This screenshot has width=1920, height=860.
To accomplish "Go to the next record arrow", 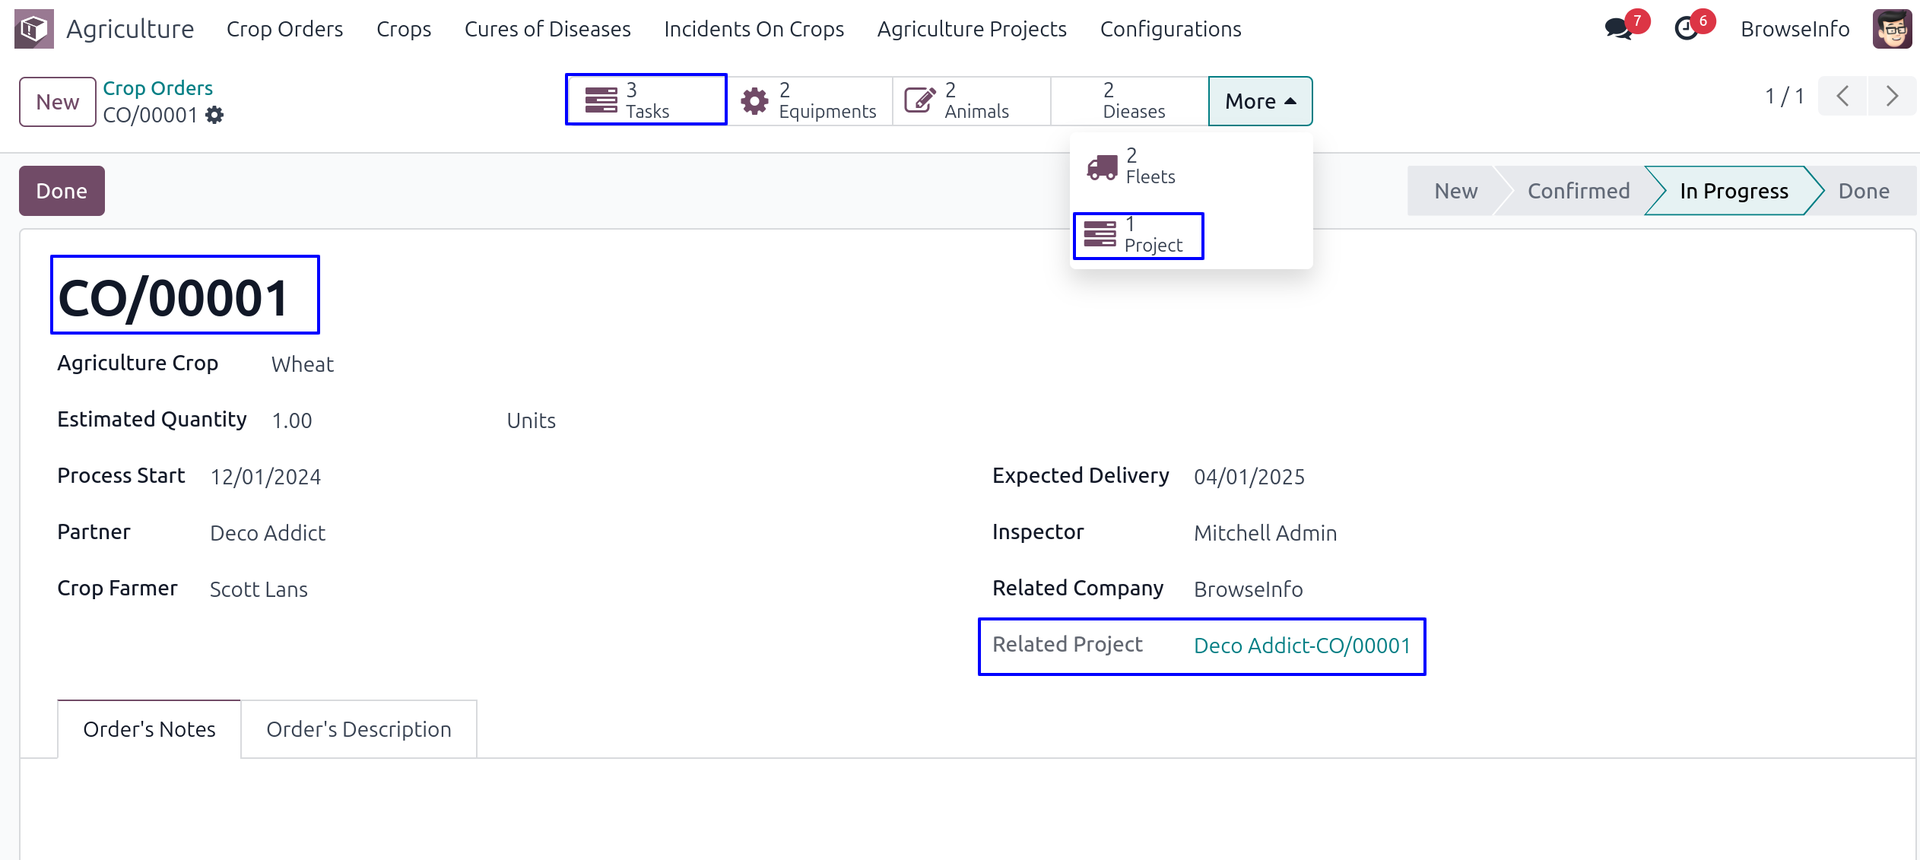I will pyautogui.click(x=1892, y=96).
